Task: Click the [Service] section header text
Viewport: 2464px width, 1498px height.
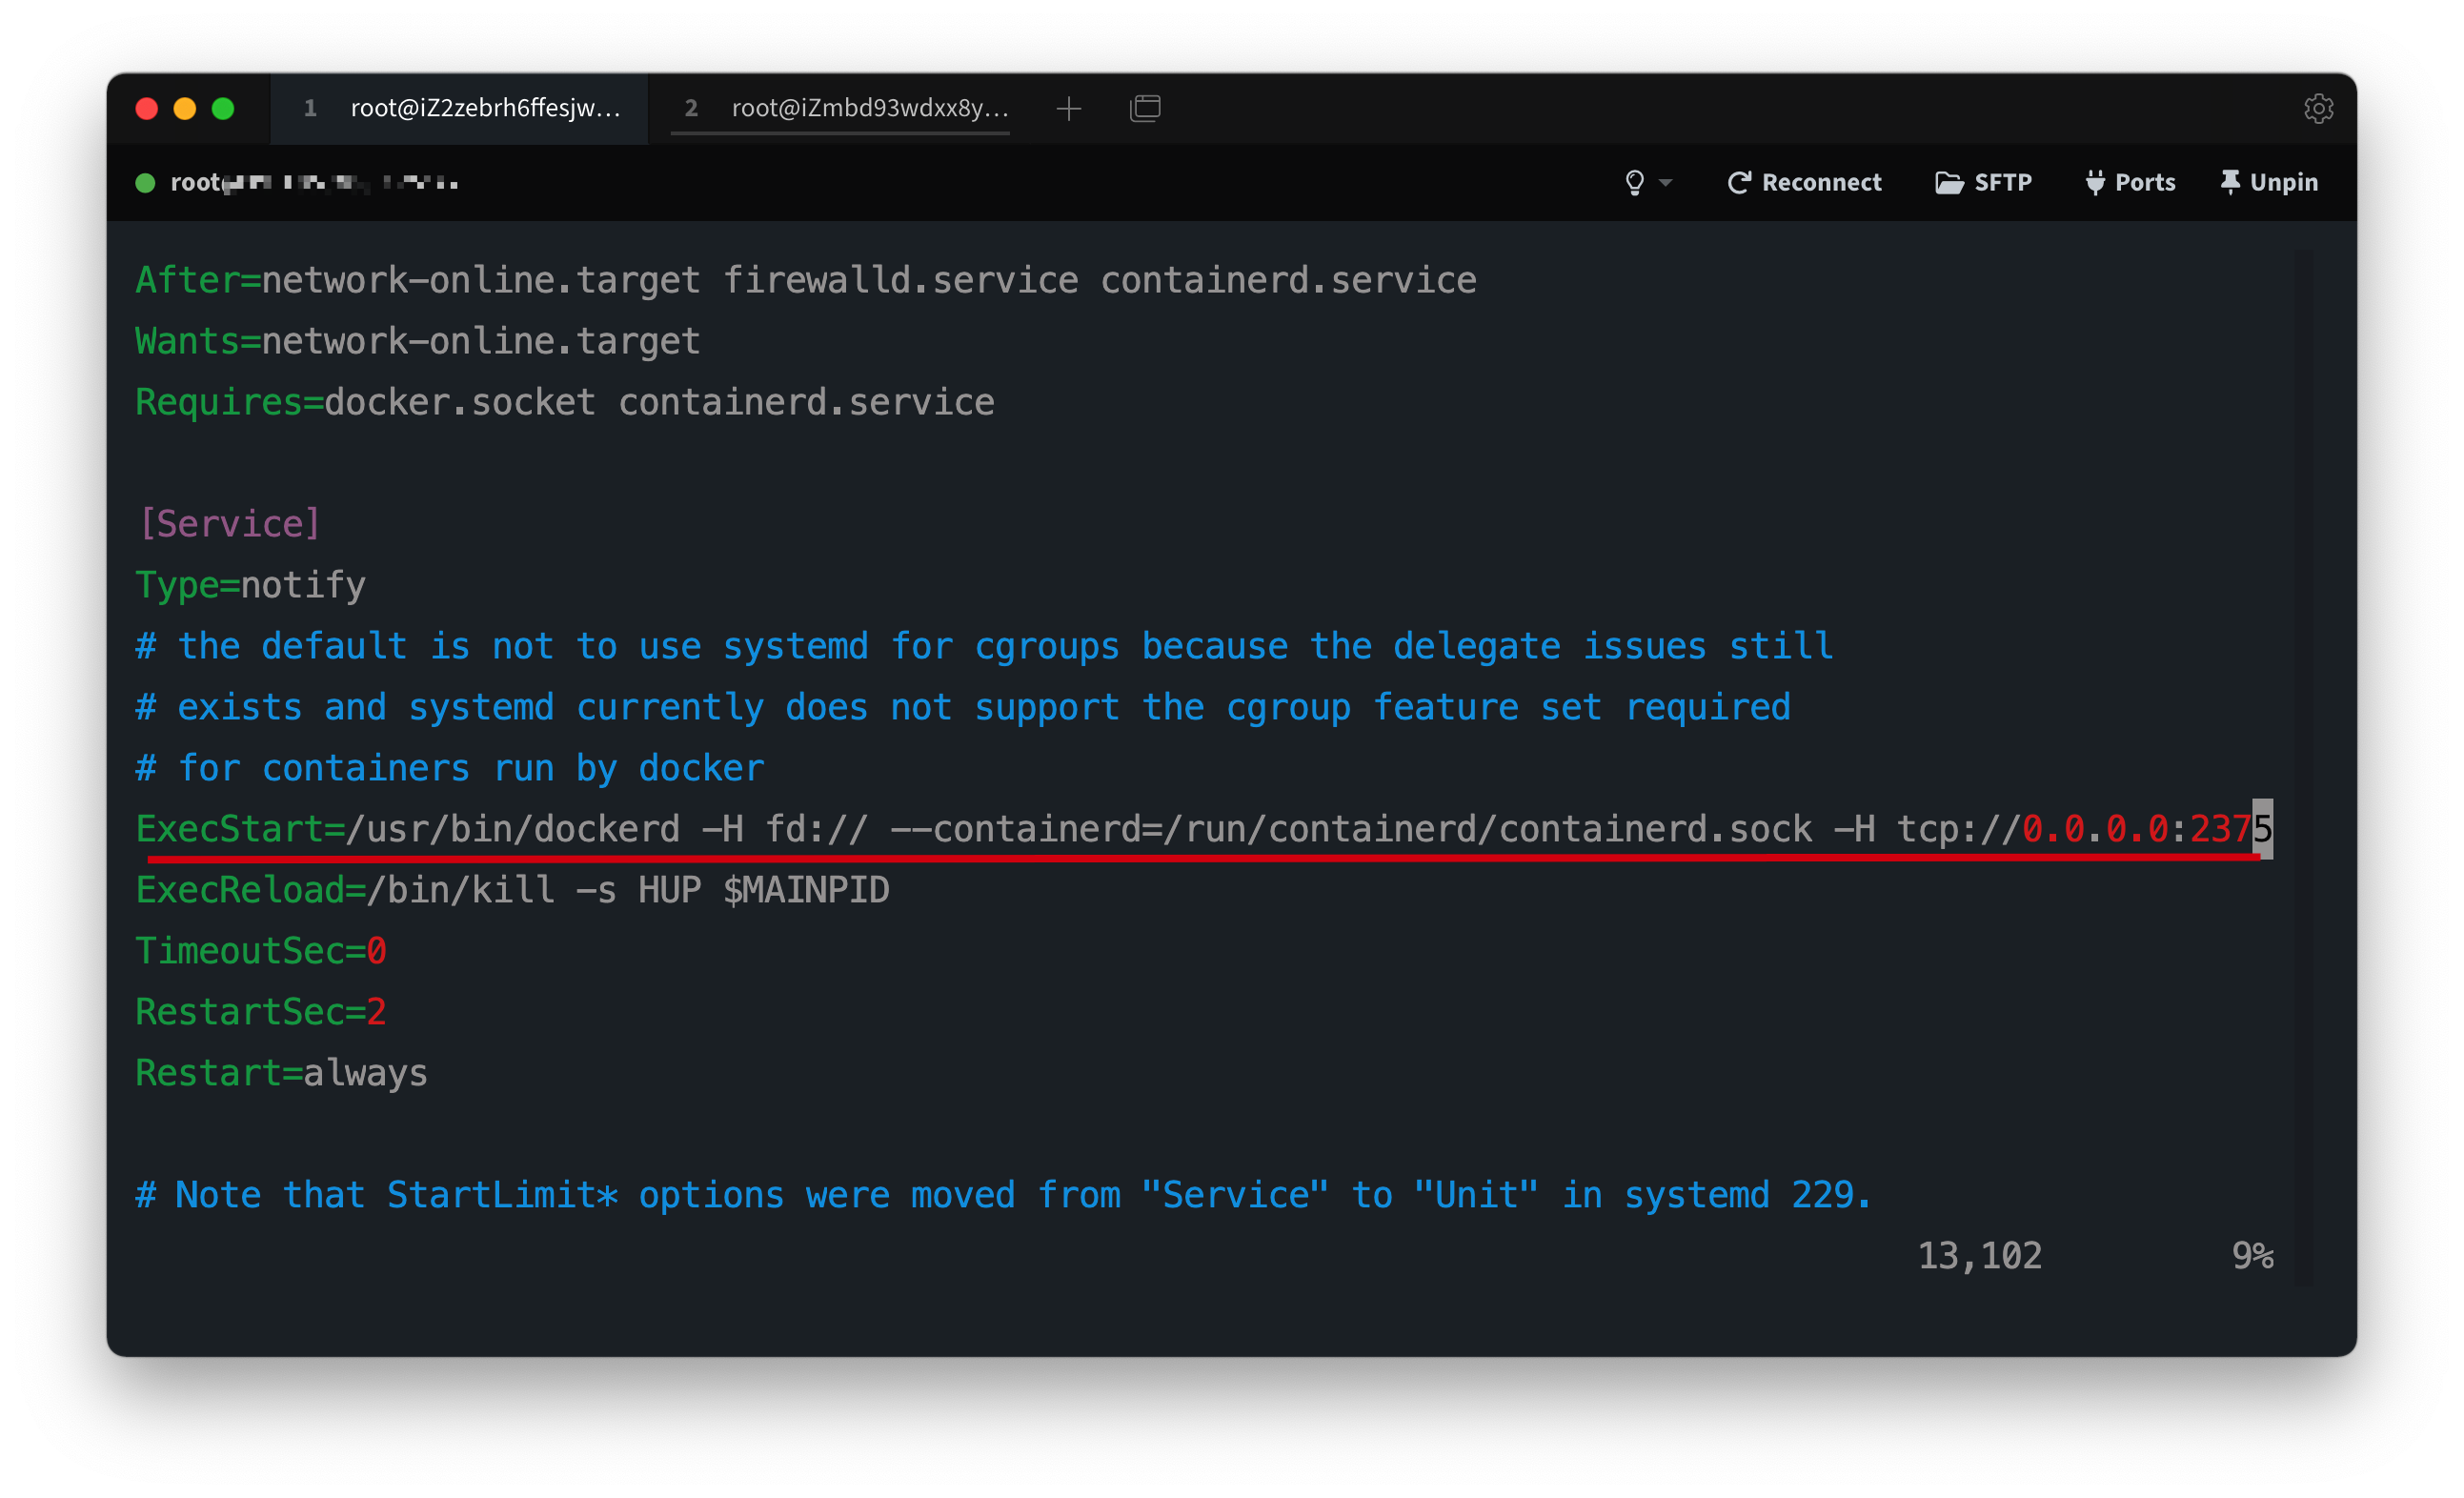Action: [x=229, y=523]
